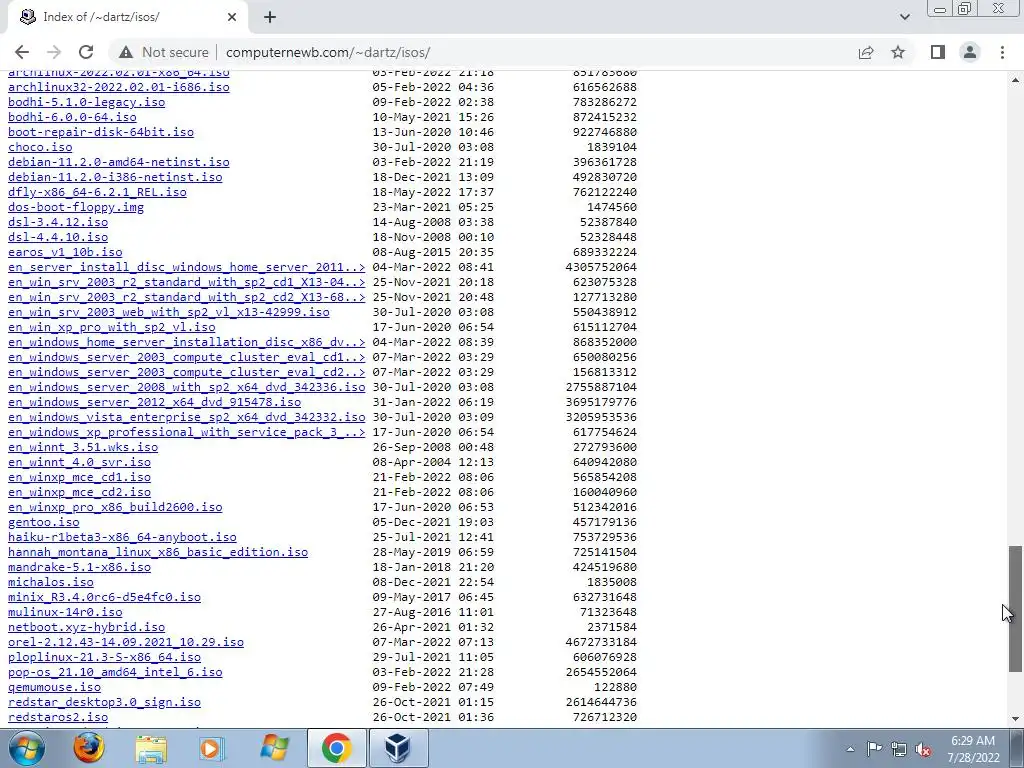Download minix_R3.4.0rc6-d5e4fc0.iso

[x=104, y=598]
